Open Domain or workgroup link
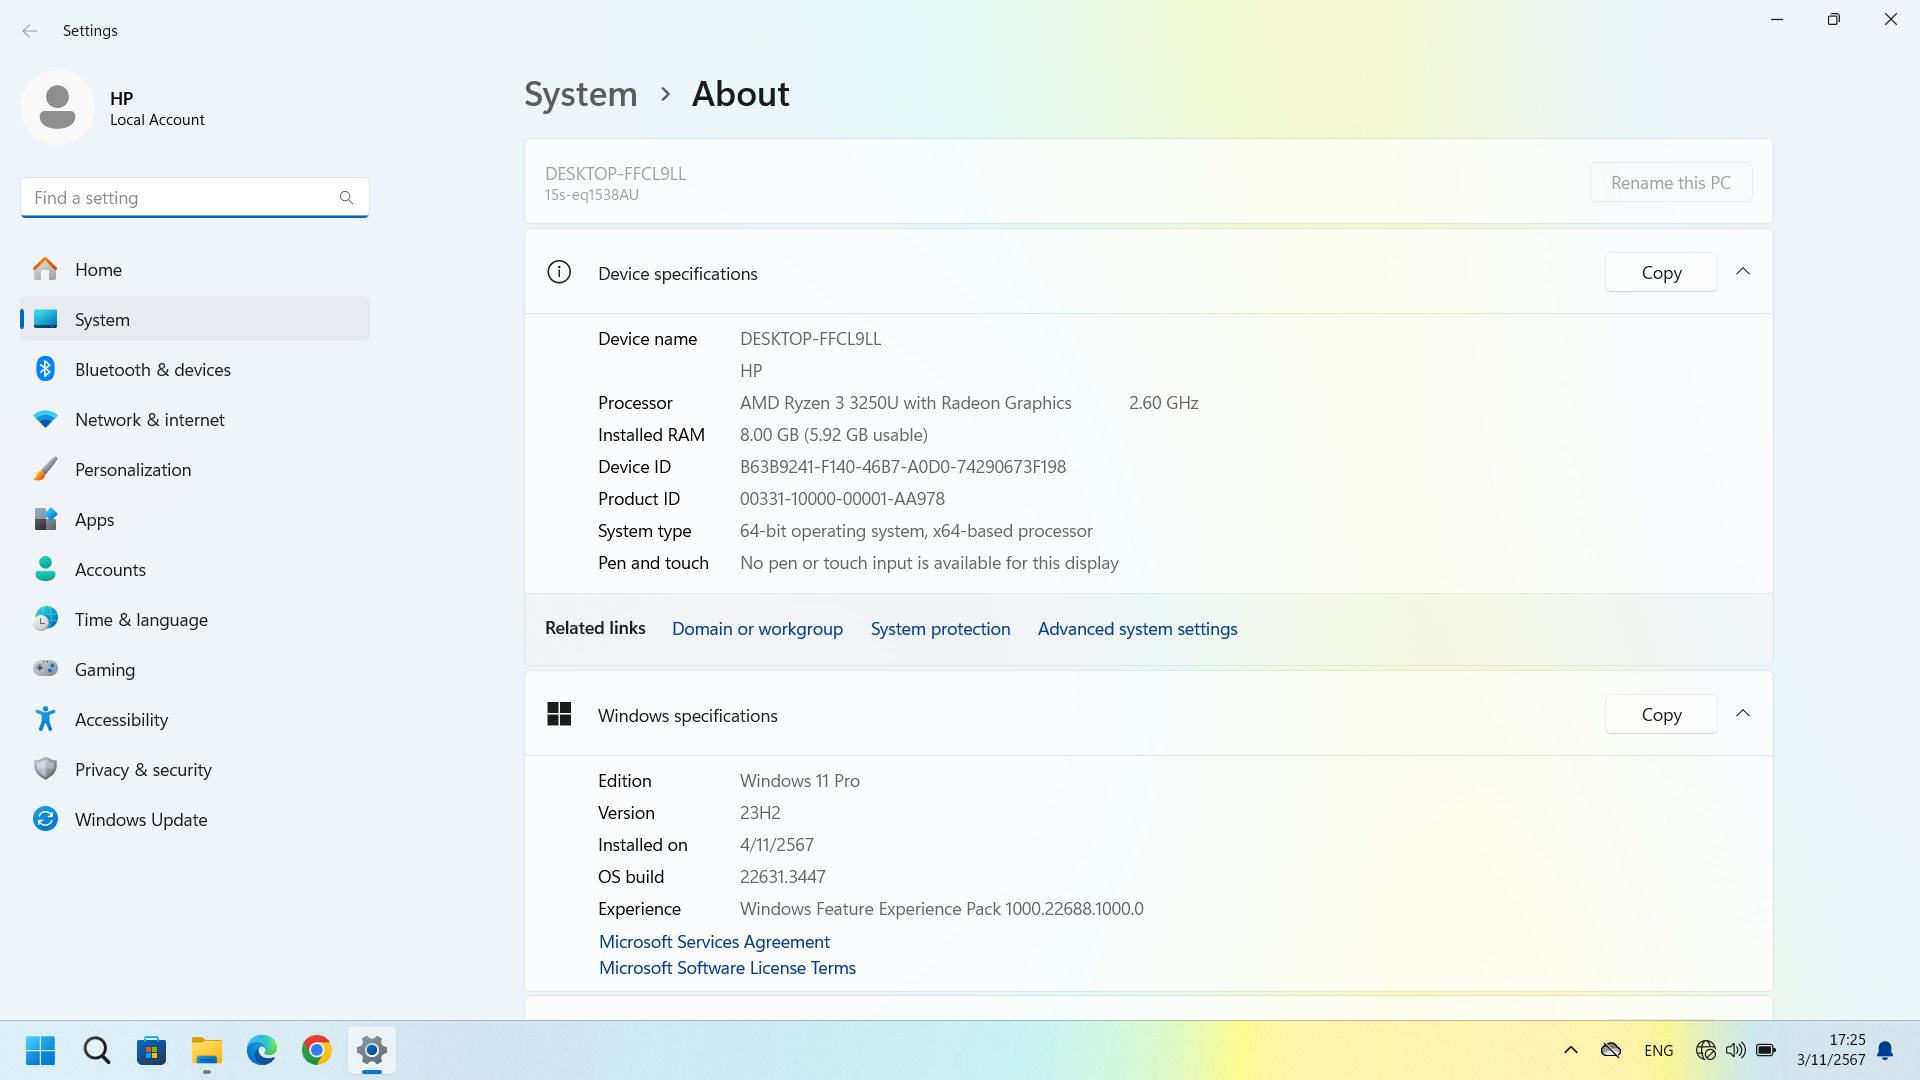Screen dimensions: 1920x1080 click(x=757, y=629)
